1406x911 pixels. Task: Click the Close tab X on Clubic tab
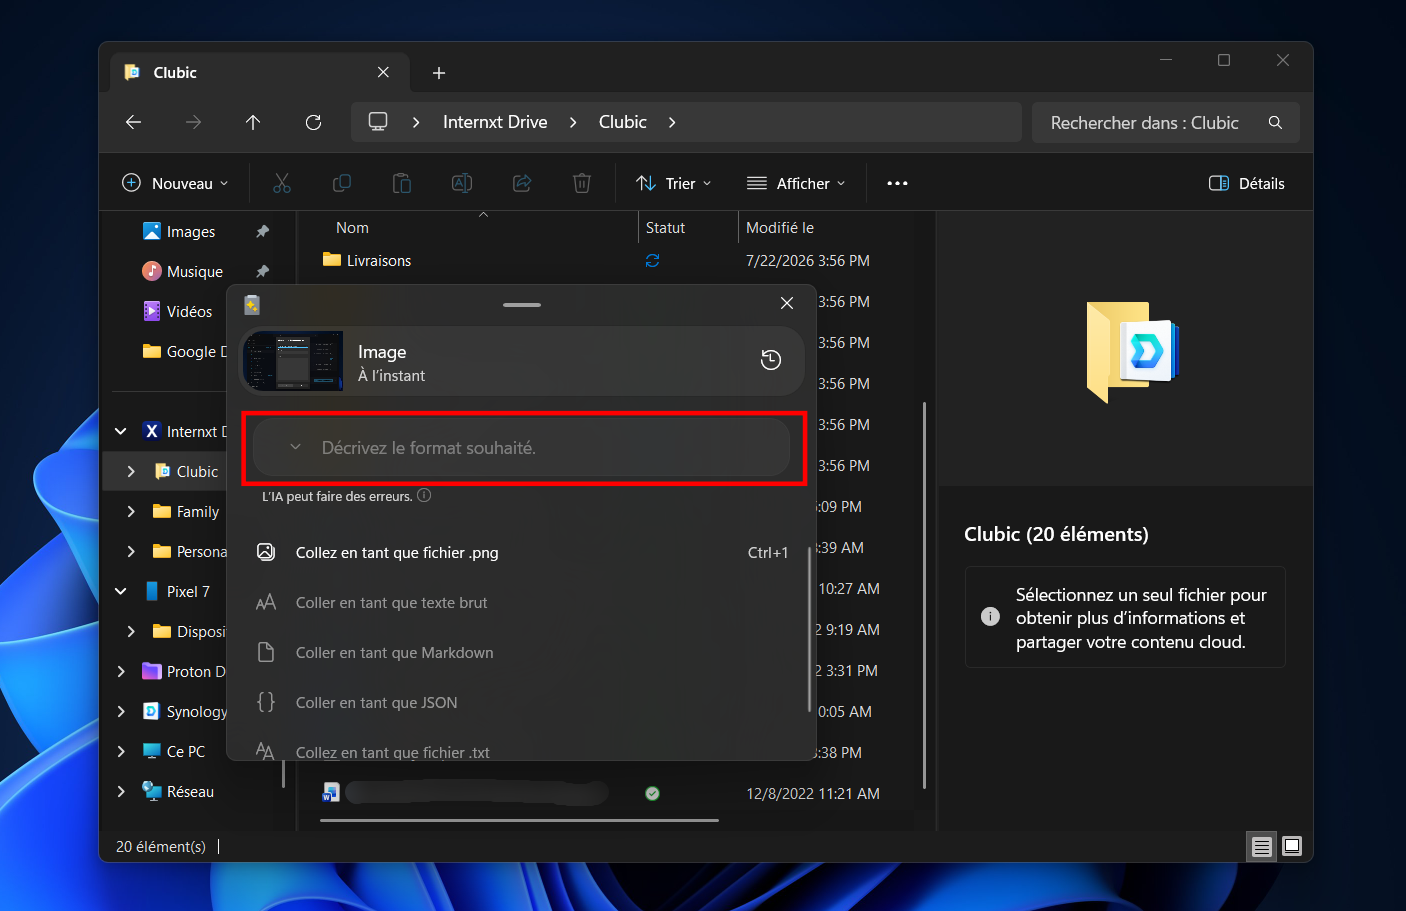(x=383, y=72)
